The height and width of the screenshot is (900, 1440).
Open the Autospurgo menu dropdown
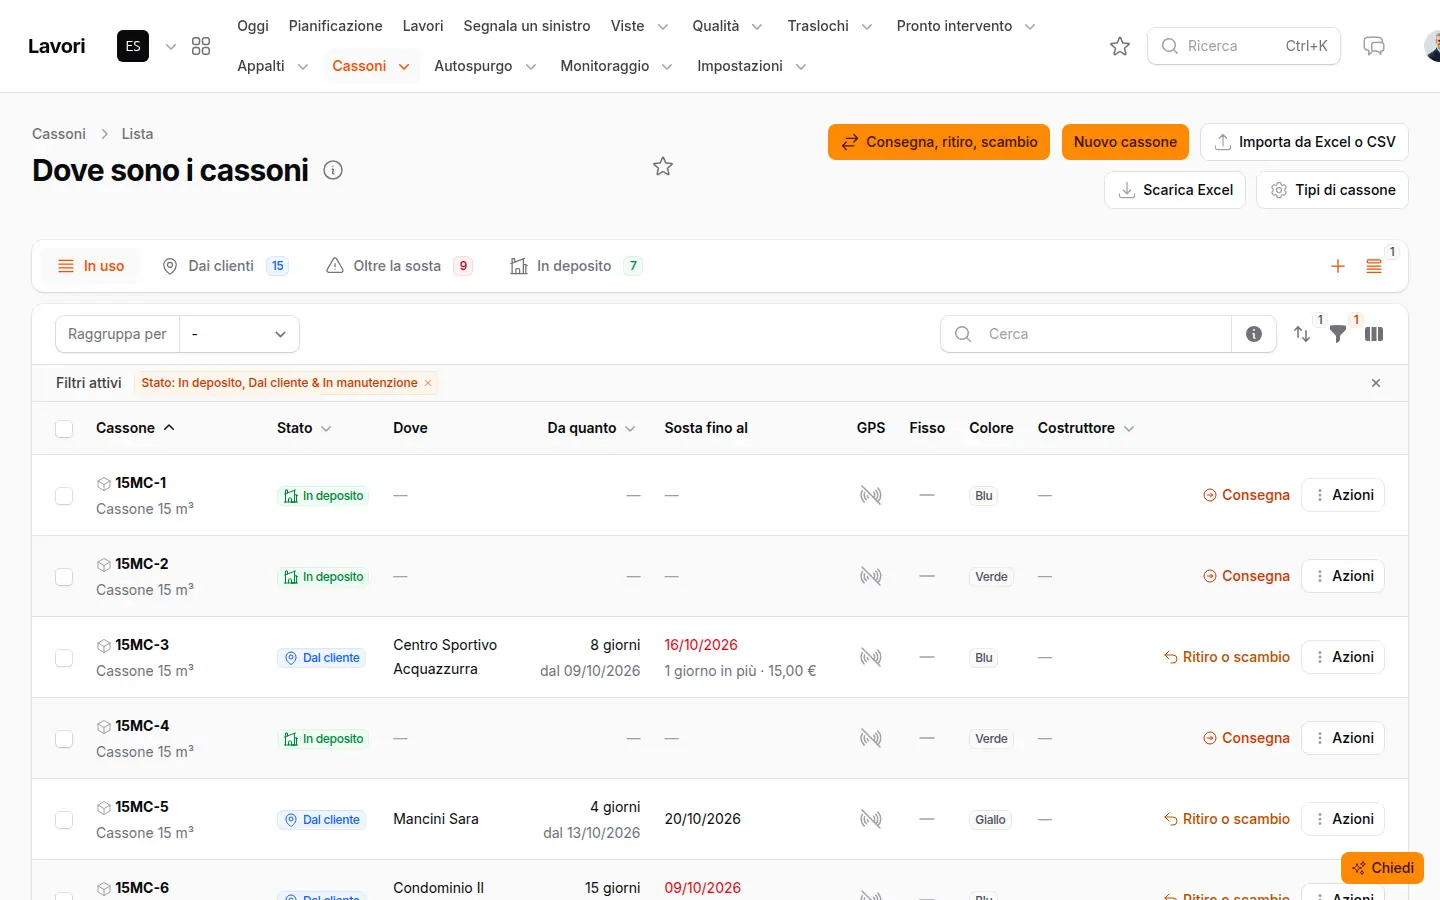pos(485,66)
